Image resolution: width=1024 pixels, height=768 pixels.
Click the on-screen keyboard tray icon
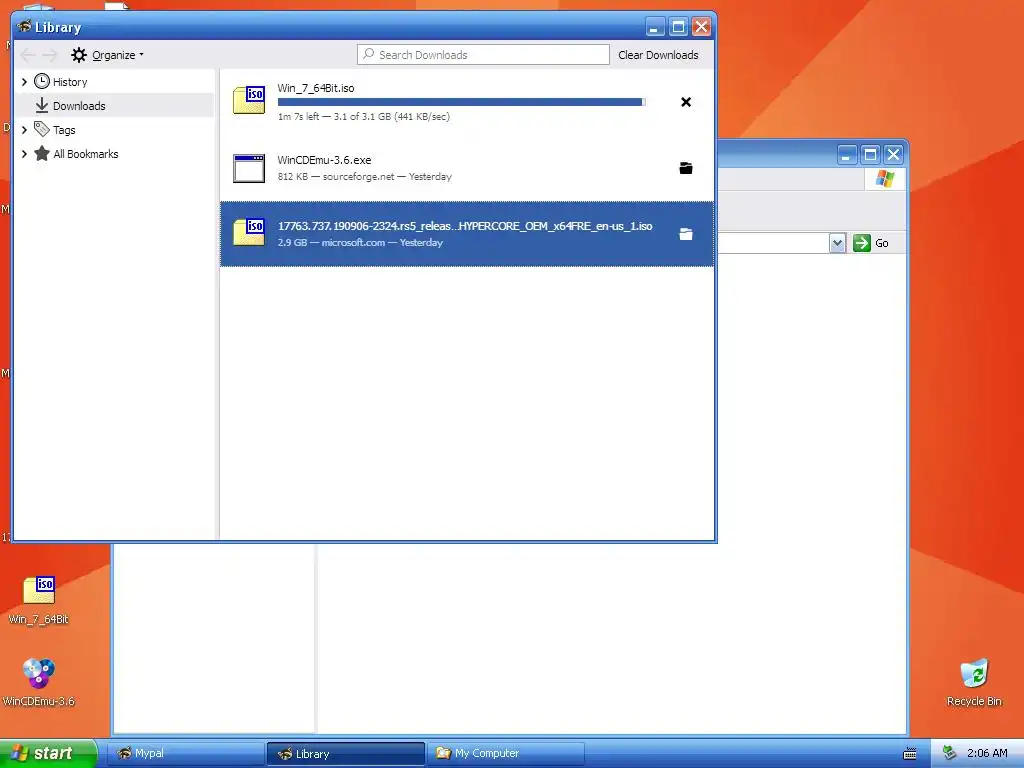pyautogui.click(x=910, y=754)
